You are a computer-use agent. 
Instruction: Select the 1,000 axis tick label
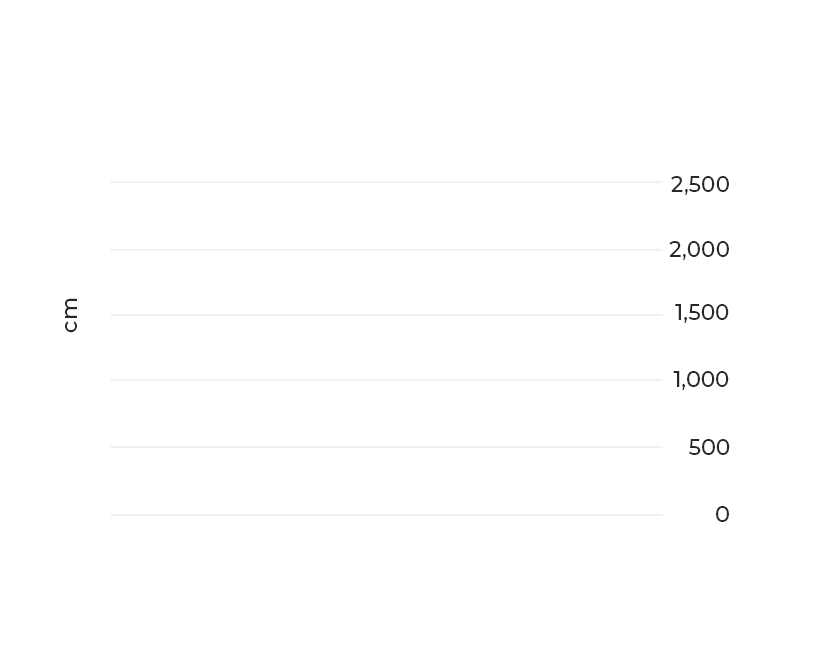tap(700, 380)
